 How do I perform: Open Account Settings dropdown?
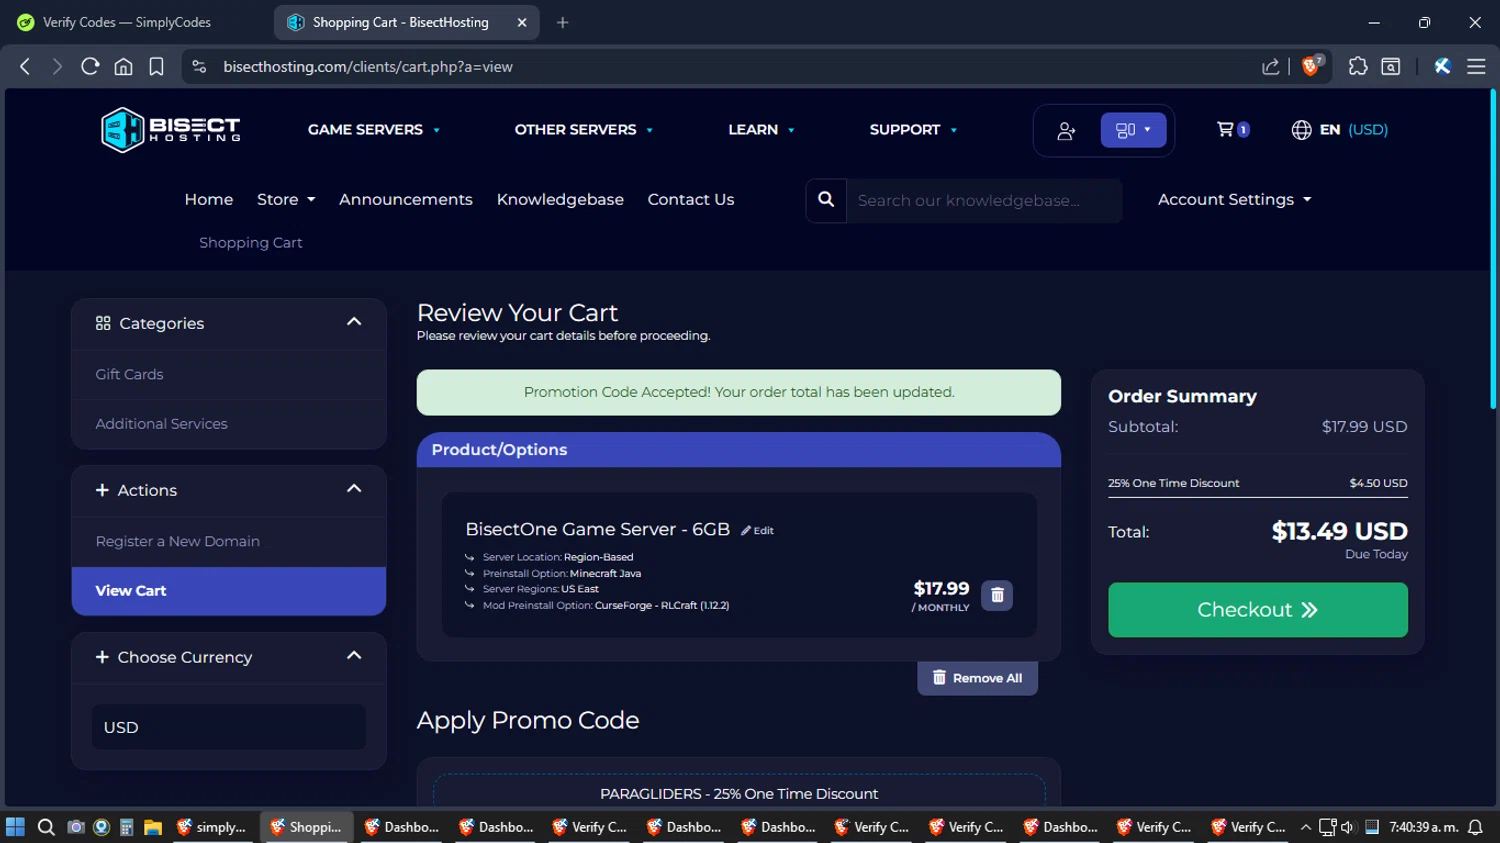pyautogui.click(x=1234, y=199)
